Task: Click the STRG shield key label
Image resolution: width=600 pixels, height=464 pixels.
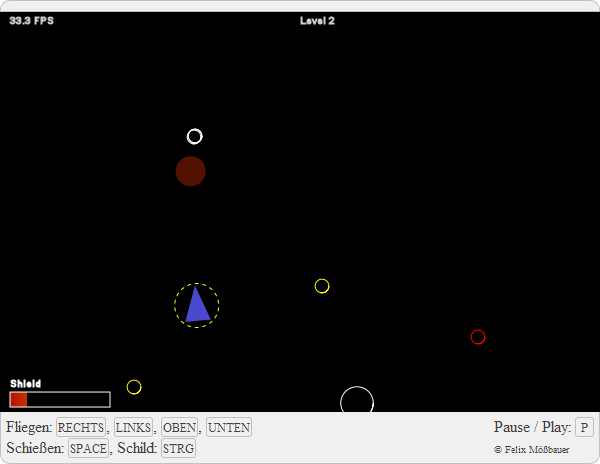Action: [x=178, y=448]
